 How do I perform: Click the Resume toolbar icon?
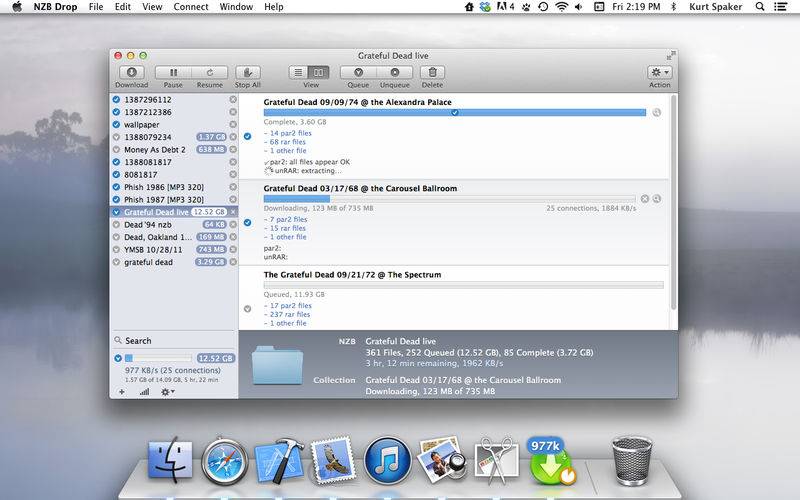(209, 72)
